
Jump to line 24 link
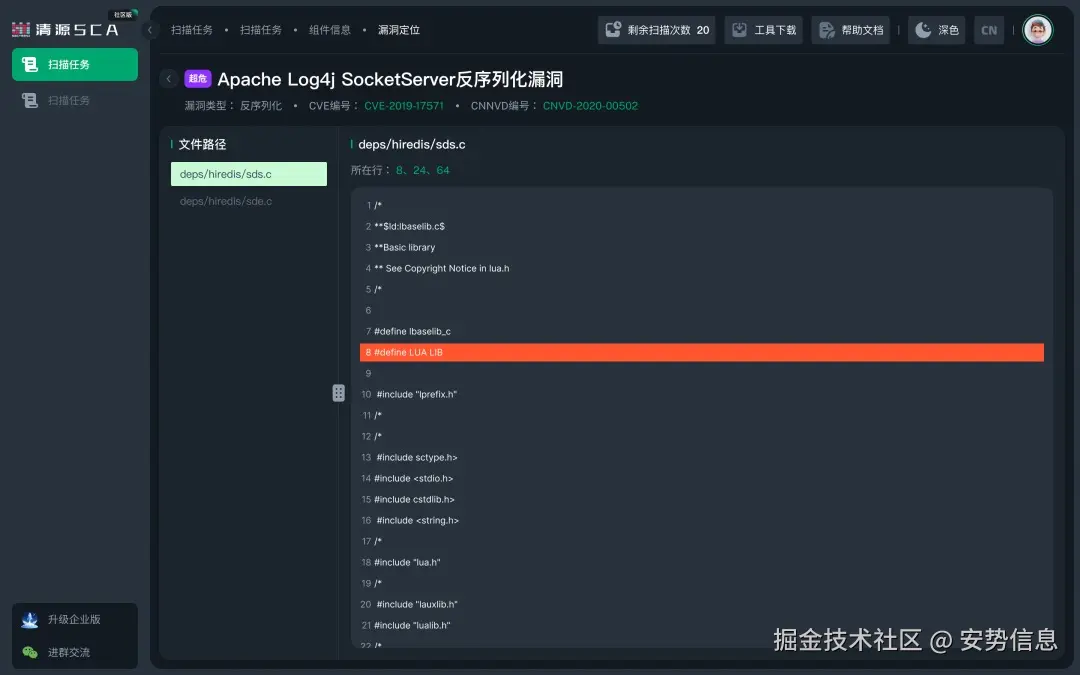[x=419, y=170]
